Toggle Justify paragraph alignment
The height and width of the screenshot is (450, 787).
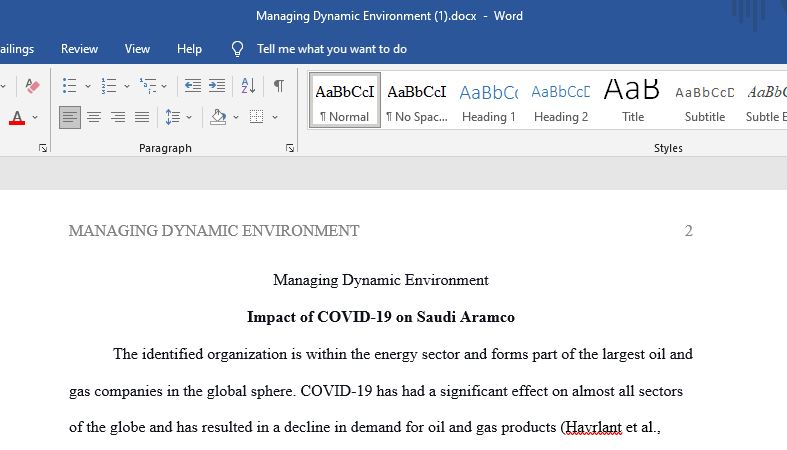(x=142, y=117)
